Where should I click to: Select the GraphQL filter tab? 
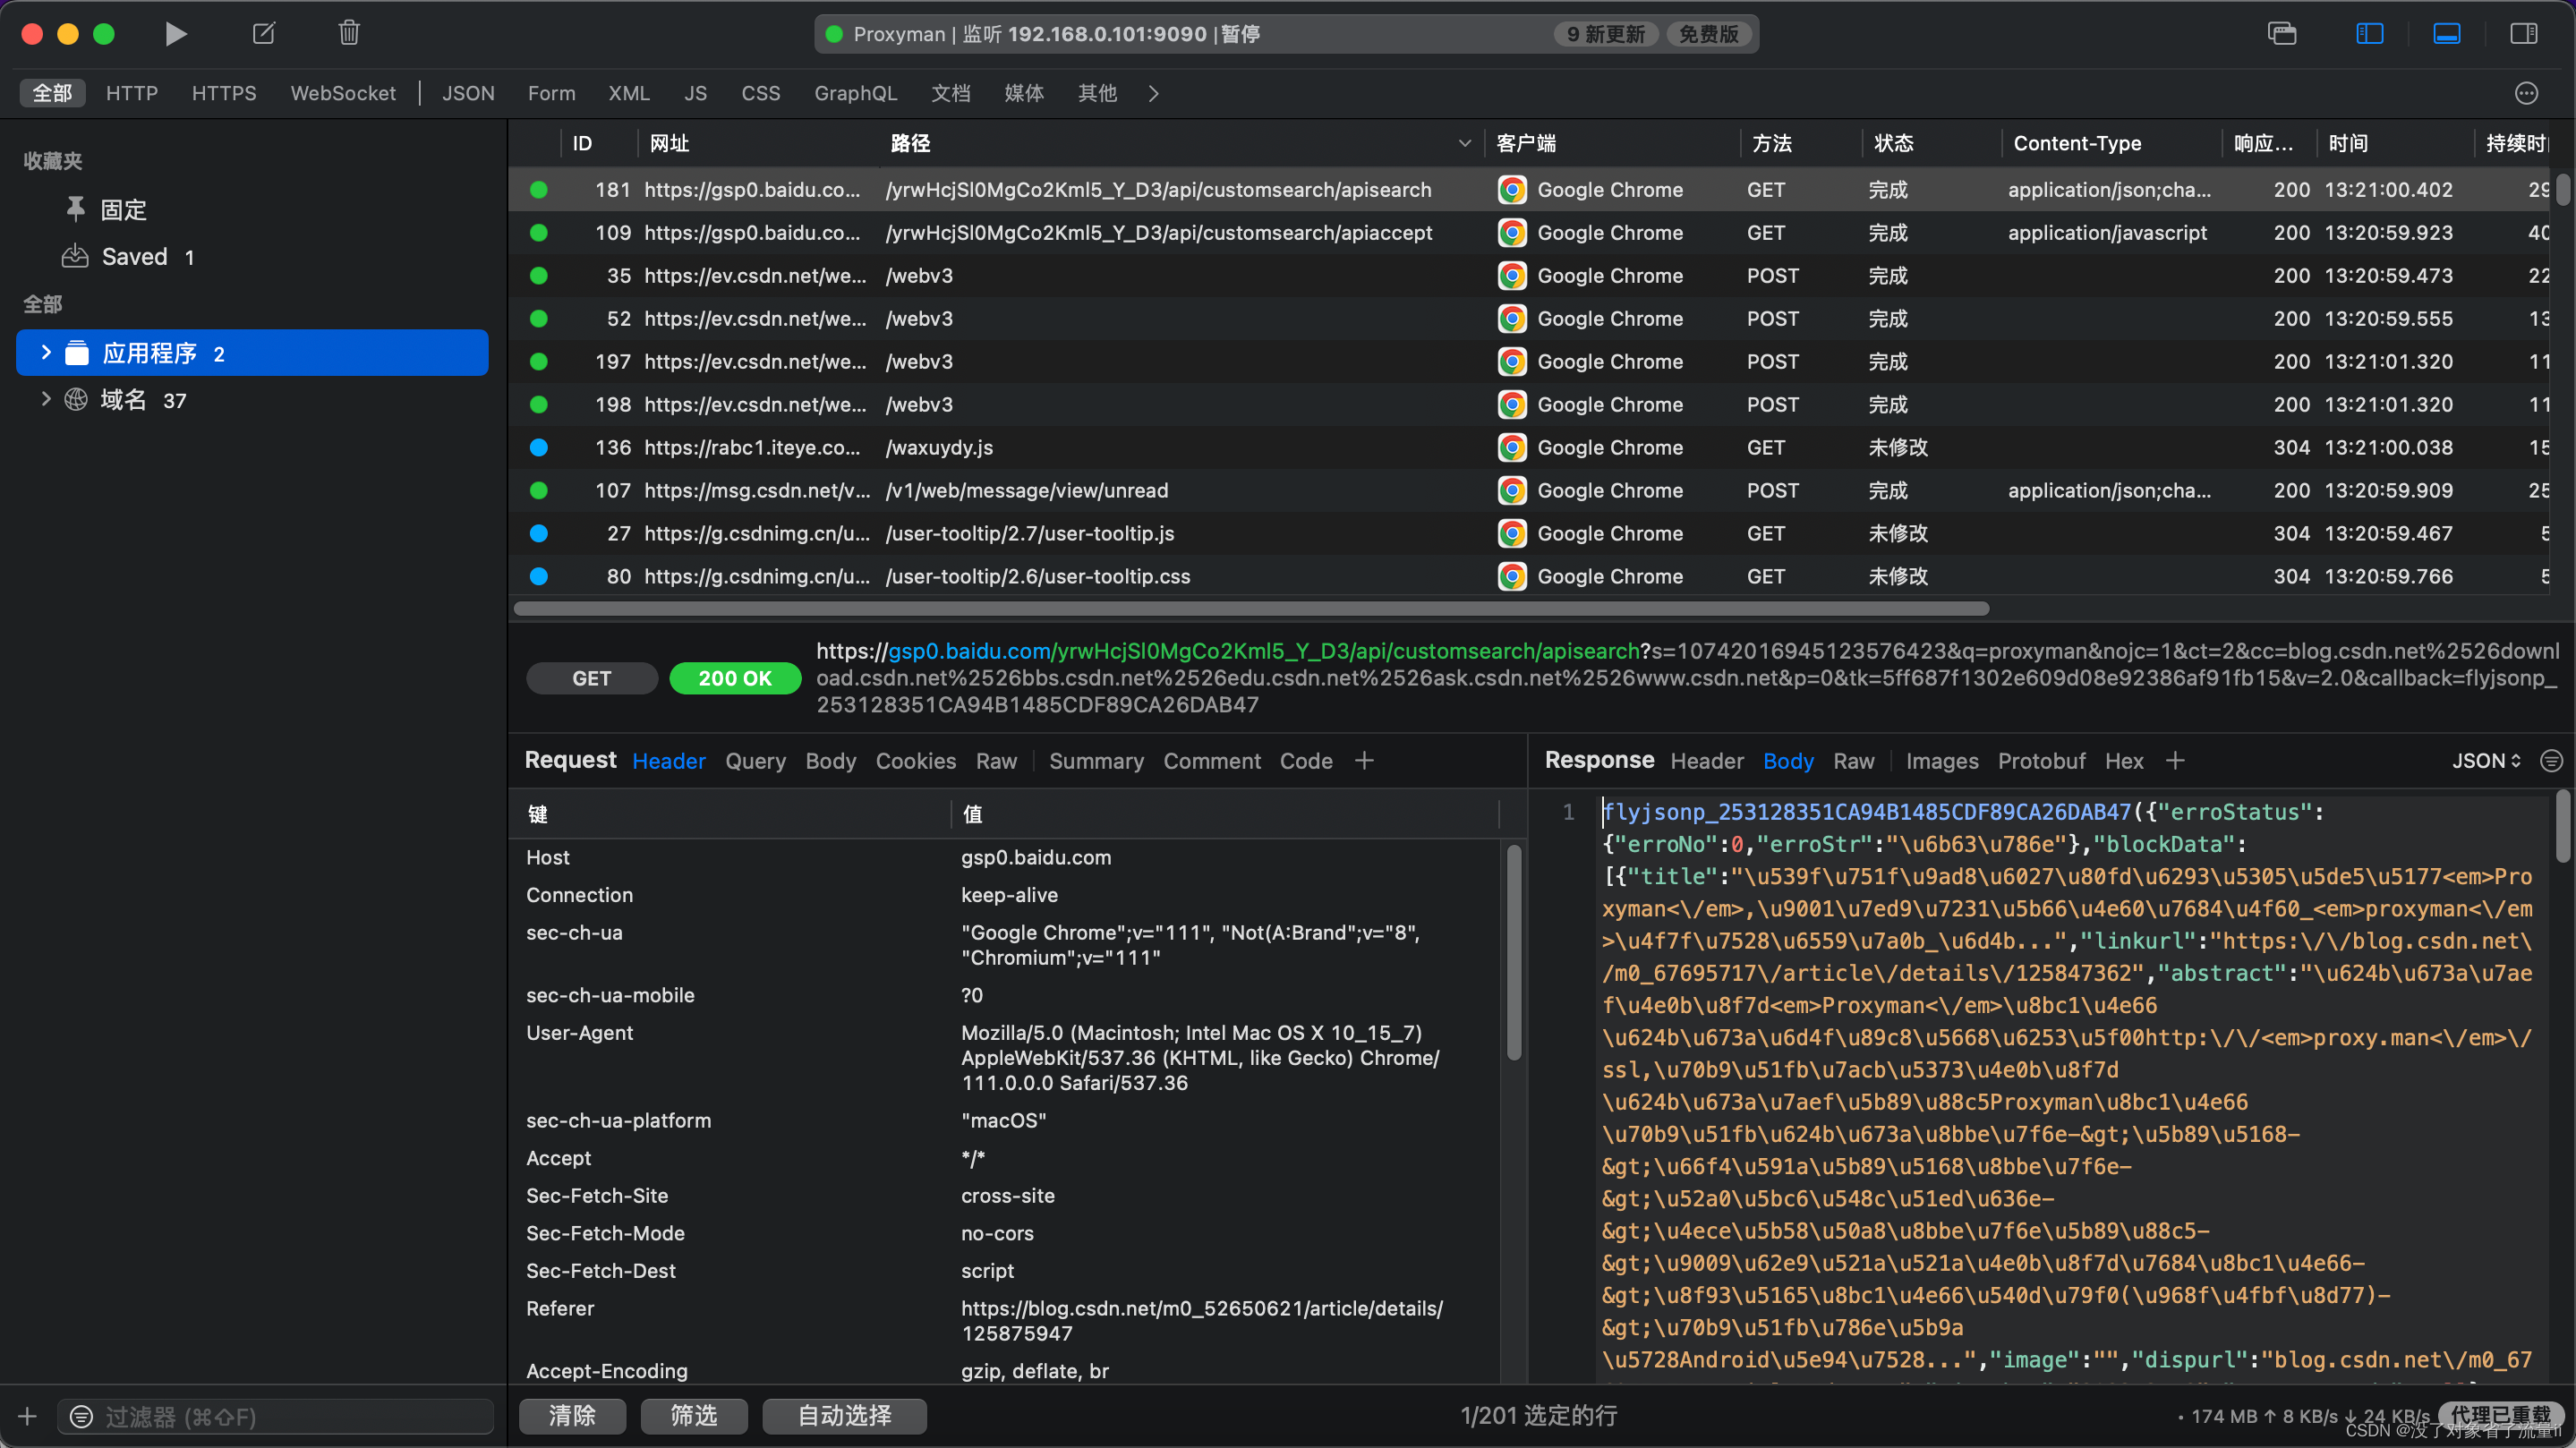(x=855, y=93)
